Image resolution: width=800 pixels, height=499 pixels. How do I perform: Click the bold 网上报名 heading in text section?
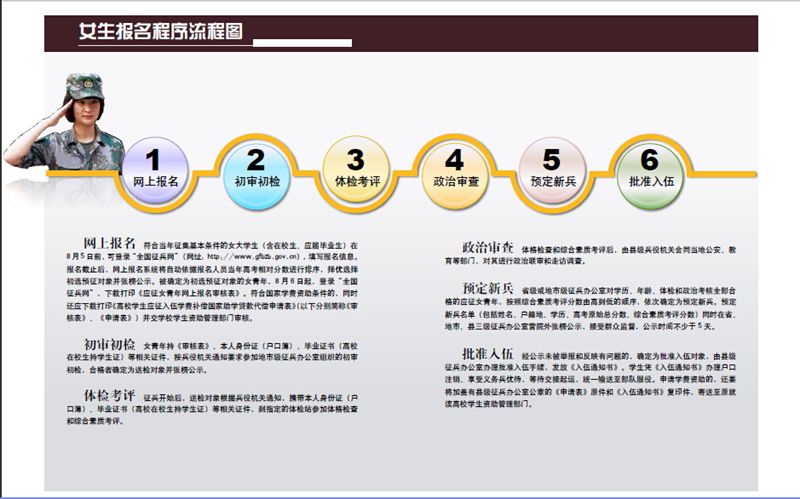click(x=109, y=243)
